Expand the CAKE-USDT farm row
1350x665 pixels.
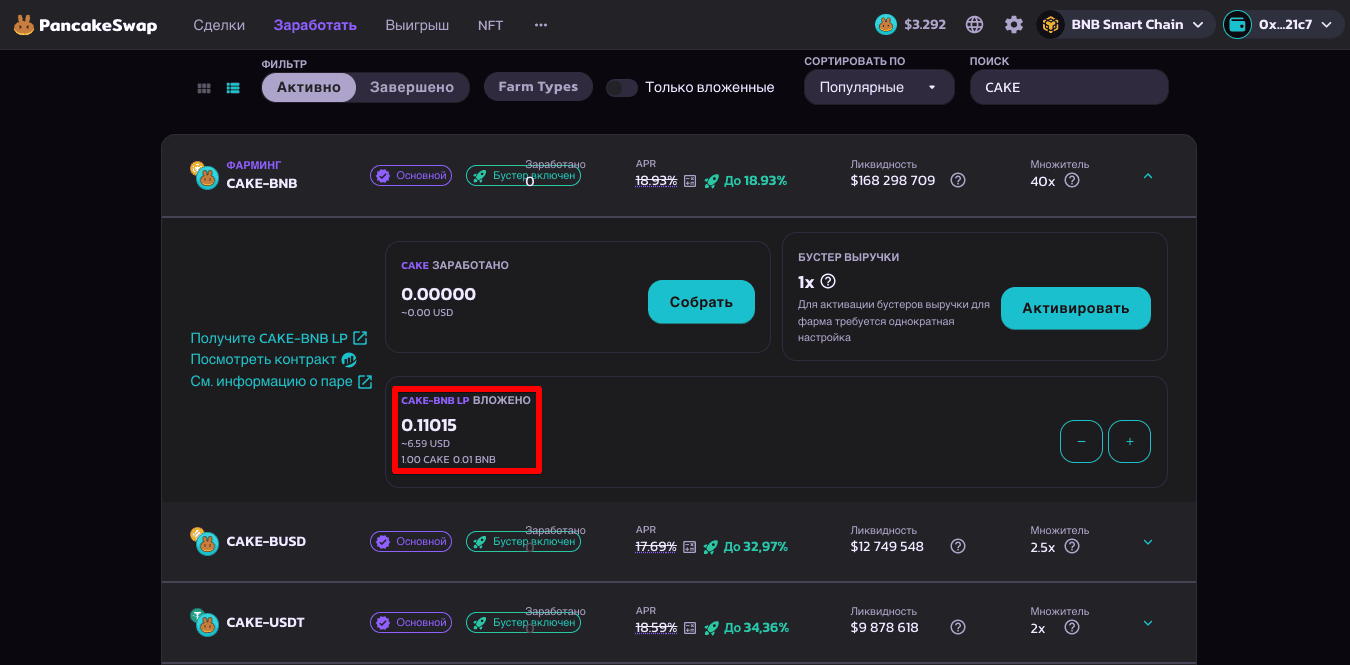click(1148, 623)
